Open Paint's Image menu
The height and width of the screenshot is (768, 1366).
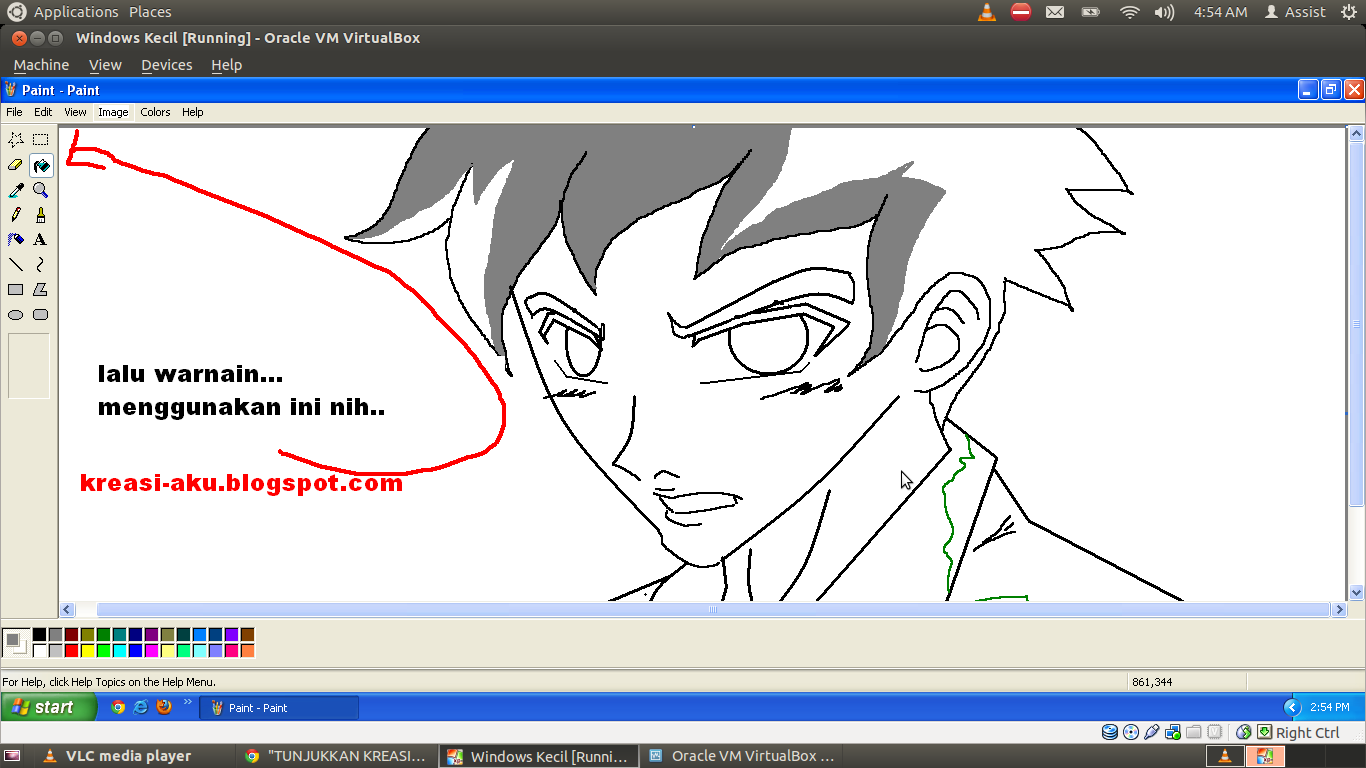(113, 112)
